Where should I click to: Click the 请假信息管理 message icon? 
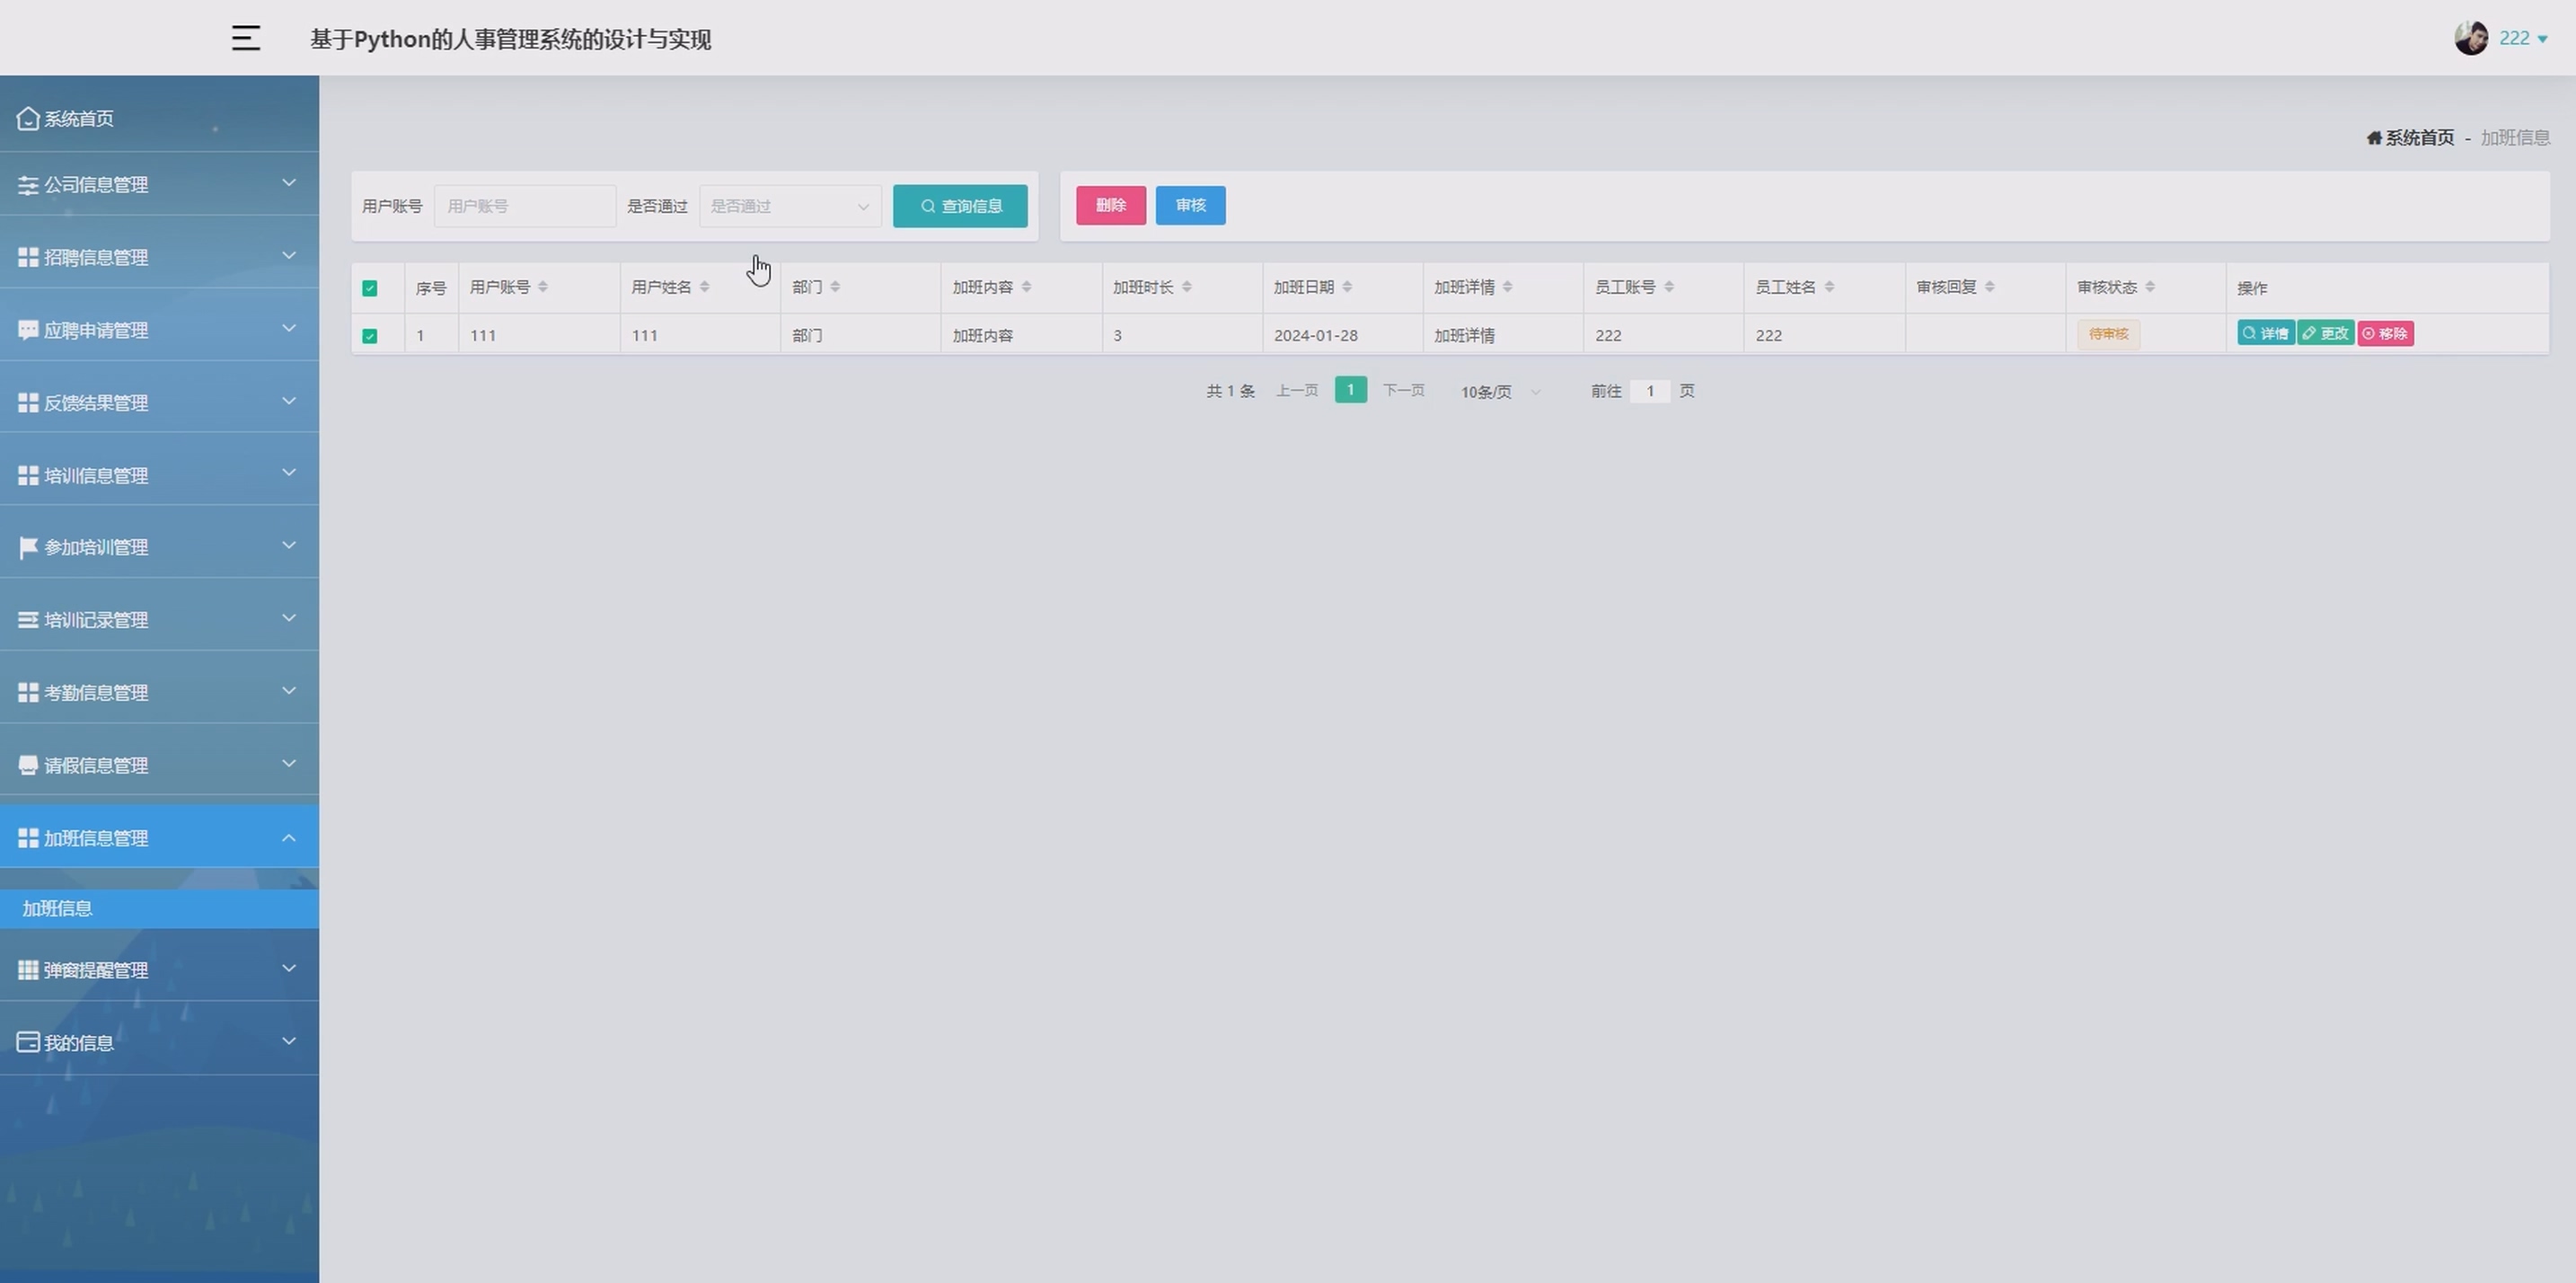(x=28, y=765)
